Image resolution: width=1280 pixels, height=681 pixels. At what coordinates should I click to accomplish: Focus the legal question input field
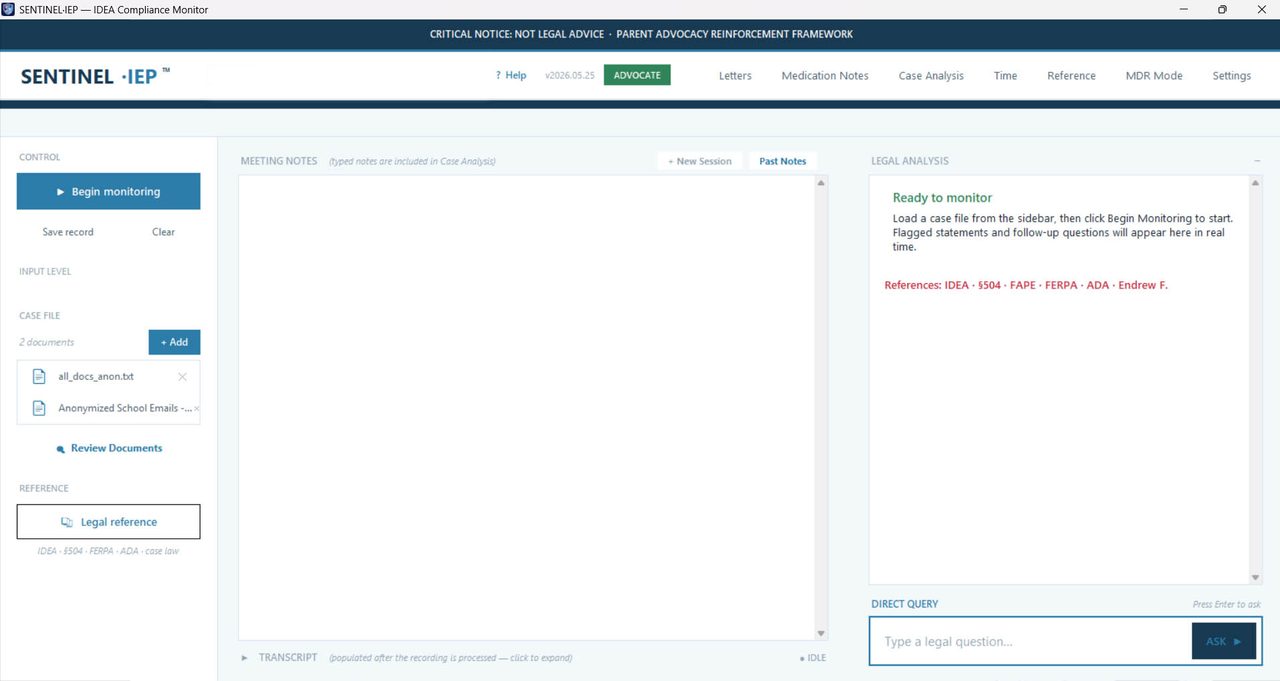tap(1030, 641)
